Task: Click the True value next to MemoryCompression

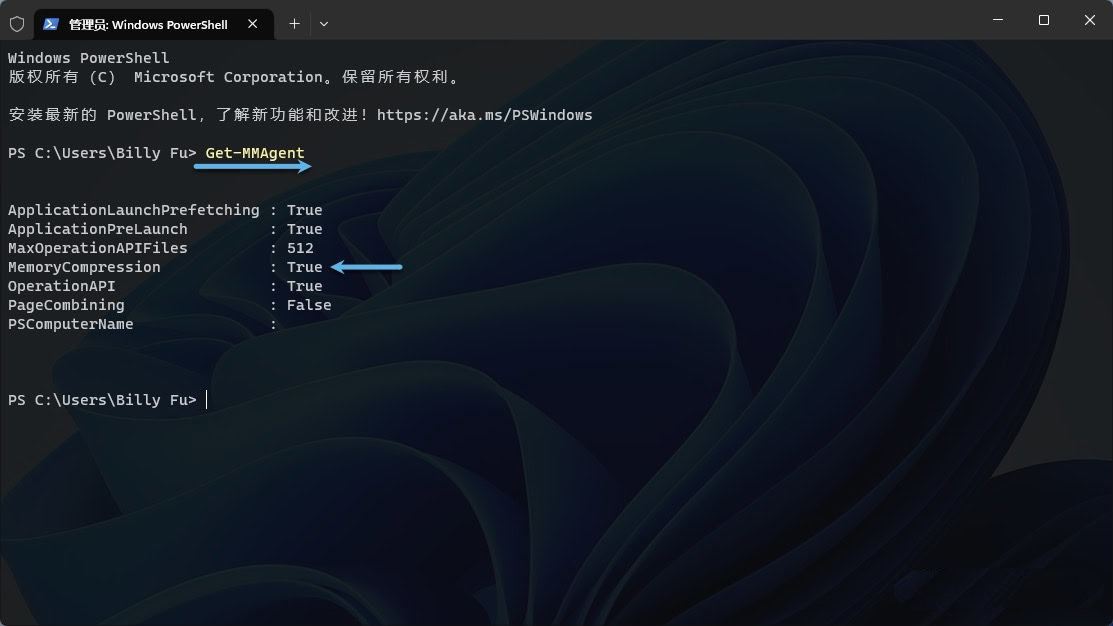Action: (x=305, y=267)
